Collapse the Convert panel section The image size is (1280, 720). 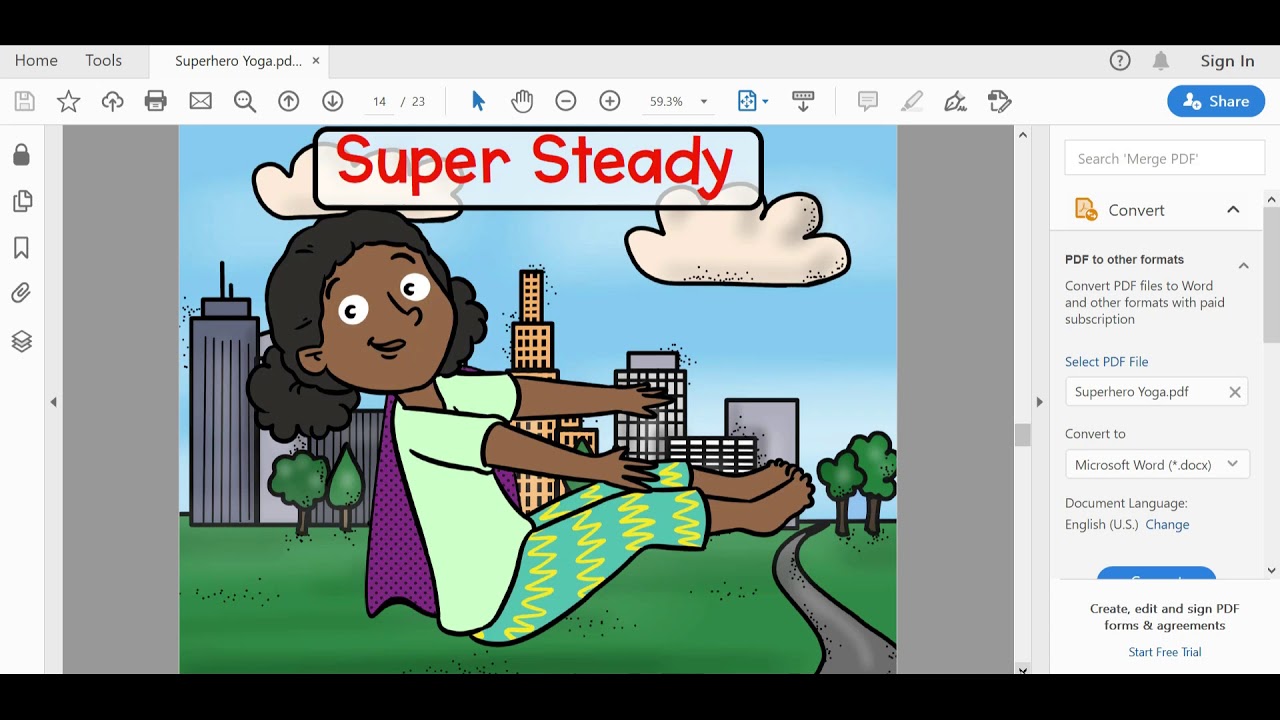point(1233,210)
